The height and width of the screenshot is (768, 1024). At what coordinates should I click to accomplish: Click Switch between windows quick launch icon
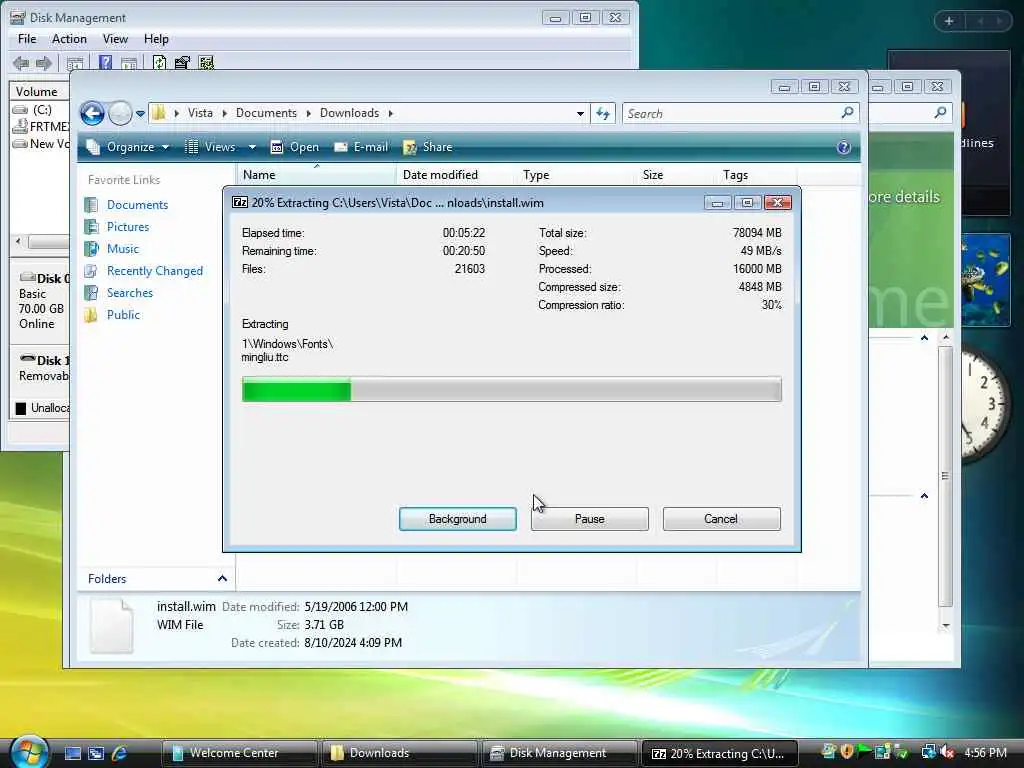96,753
